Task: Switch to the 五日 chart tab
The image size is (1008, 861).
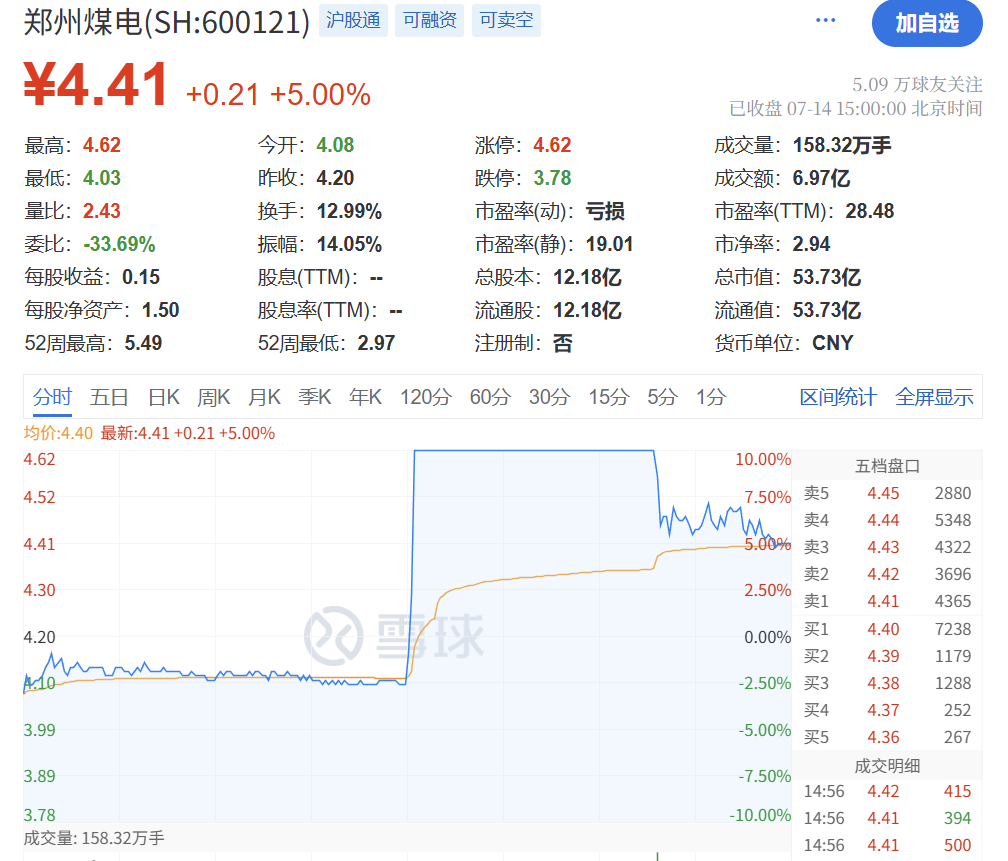Action: [x=109, y=397]
